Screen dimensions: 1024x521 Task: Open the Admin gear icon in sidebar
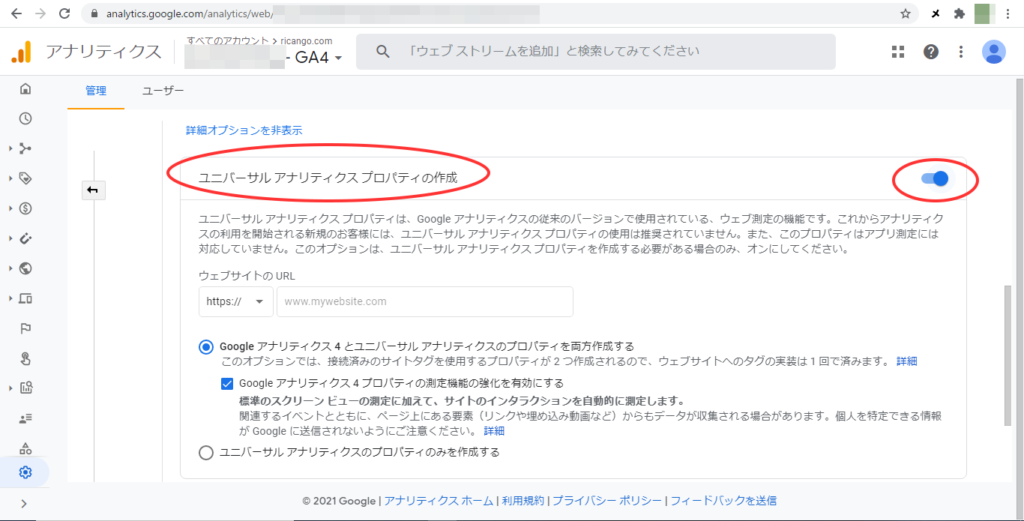25,472
